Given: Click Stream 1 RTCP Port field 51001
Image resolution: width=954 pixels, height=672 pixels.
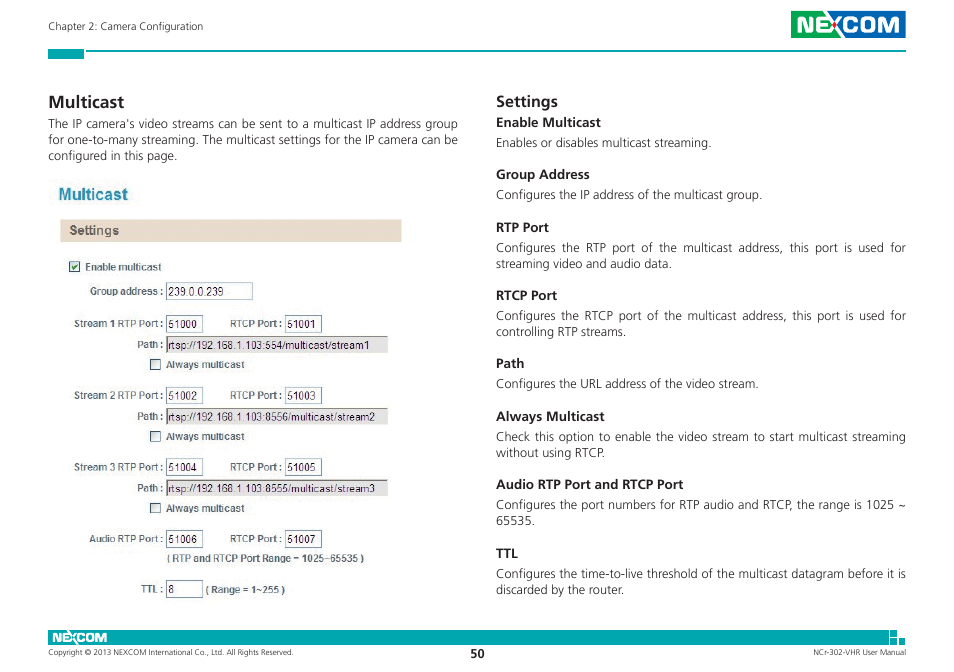Looking at the screenshot, I should (303, 324).
